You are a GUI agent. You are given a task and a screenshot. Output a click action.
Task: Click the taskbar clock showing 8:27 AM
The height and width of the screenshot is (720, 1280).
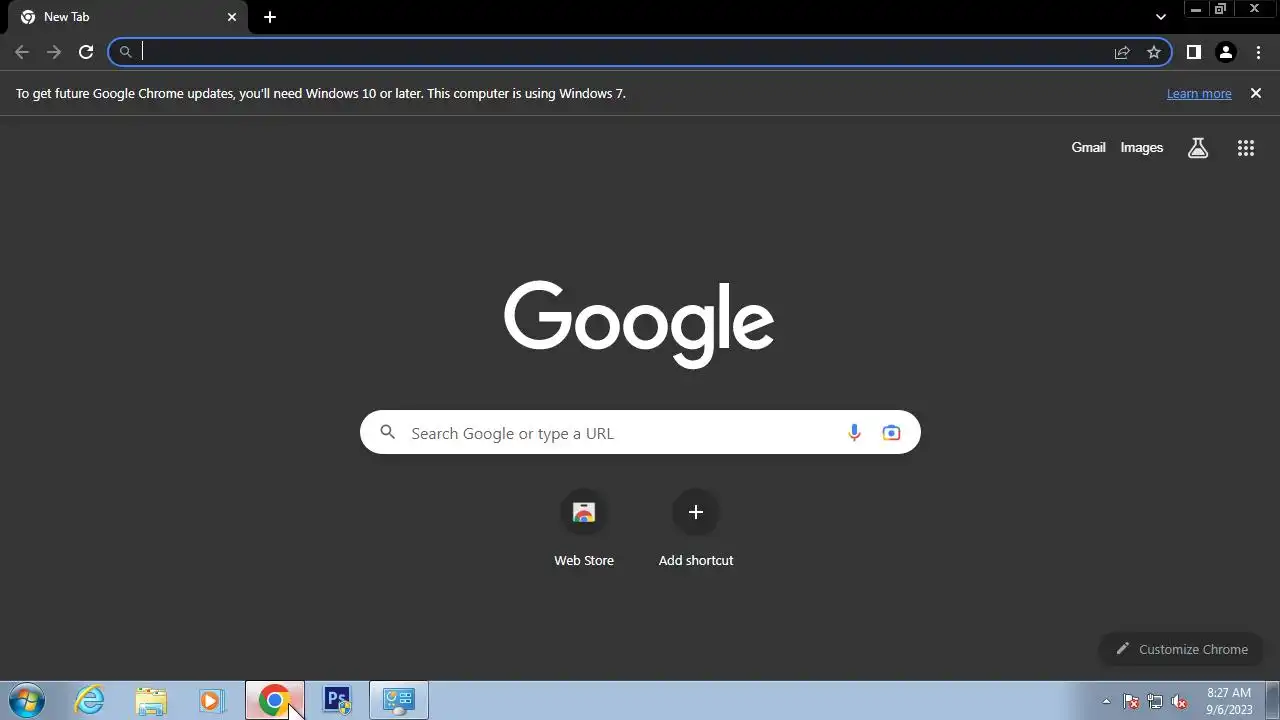tap(1229, 700)
